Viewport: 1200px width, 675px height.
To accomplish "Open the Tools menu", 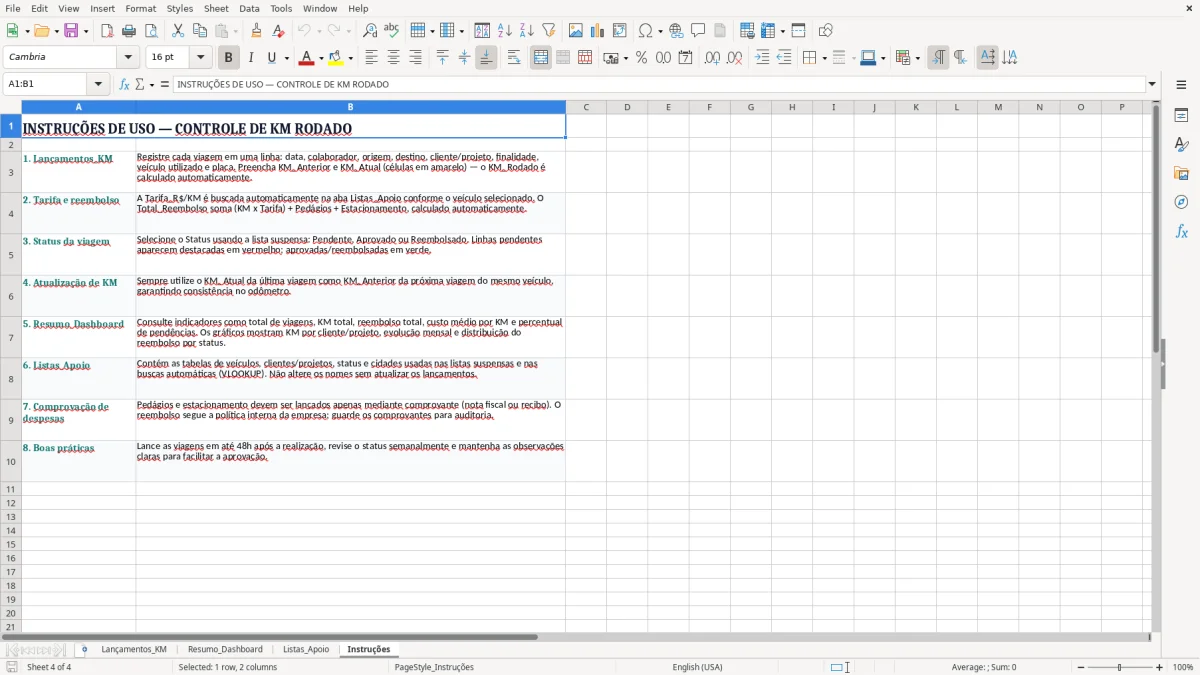I will pyautogui.click(x=281, y=8).
